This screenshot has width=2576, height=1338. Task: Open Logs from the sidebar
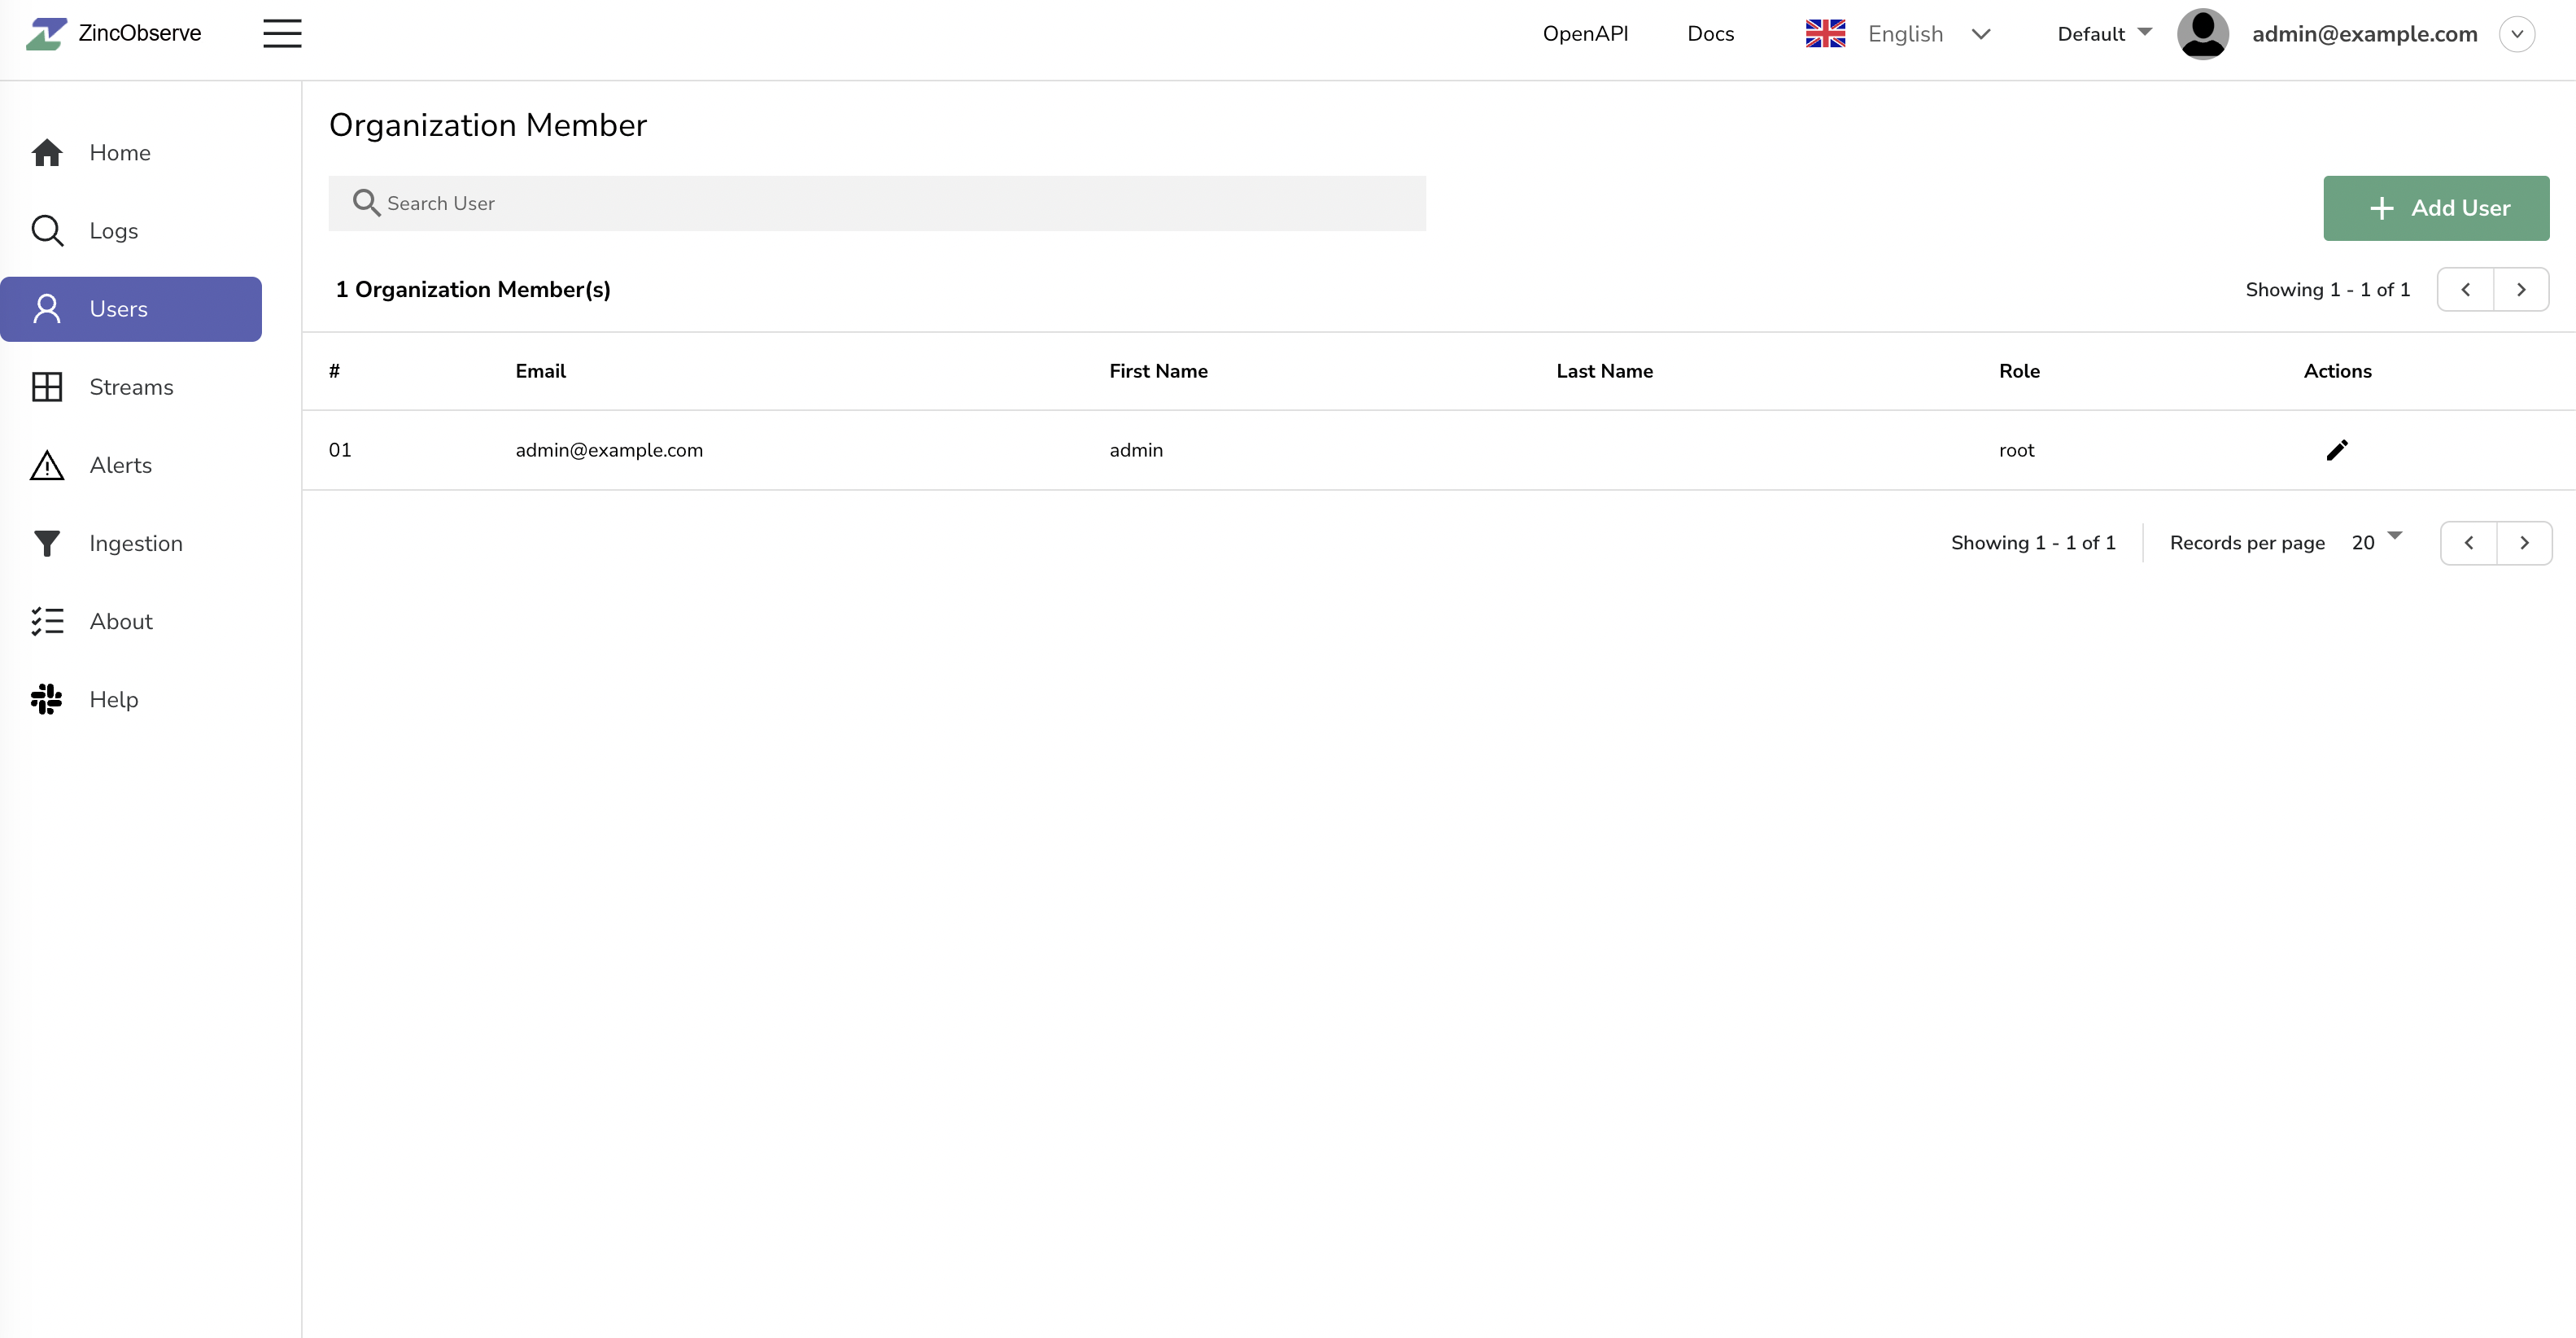pyautogui.click(x=131, y=231)
